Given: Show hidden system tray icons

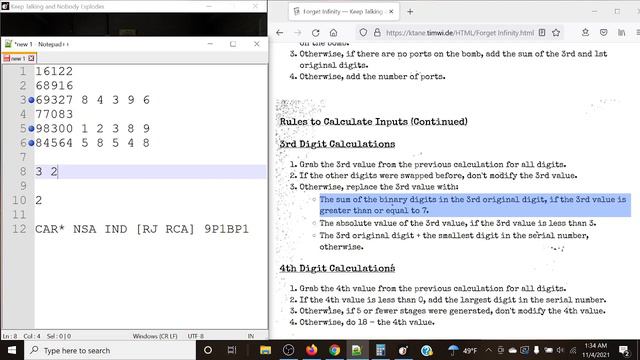Looking at the screenshot, I should point(488,350).
